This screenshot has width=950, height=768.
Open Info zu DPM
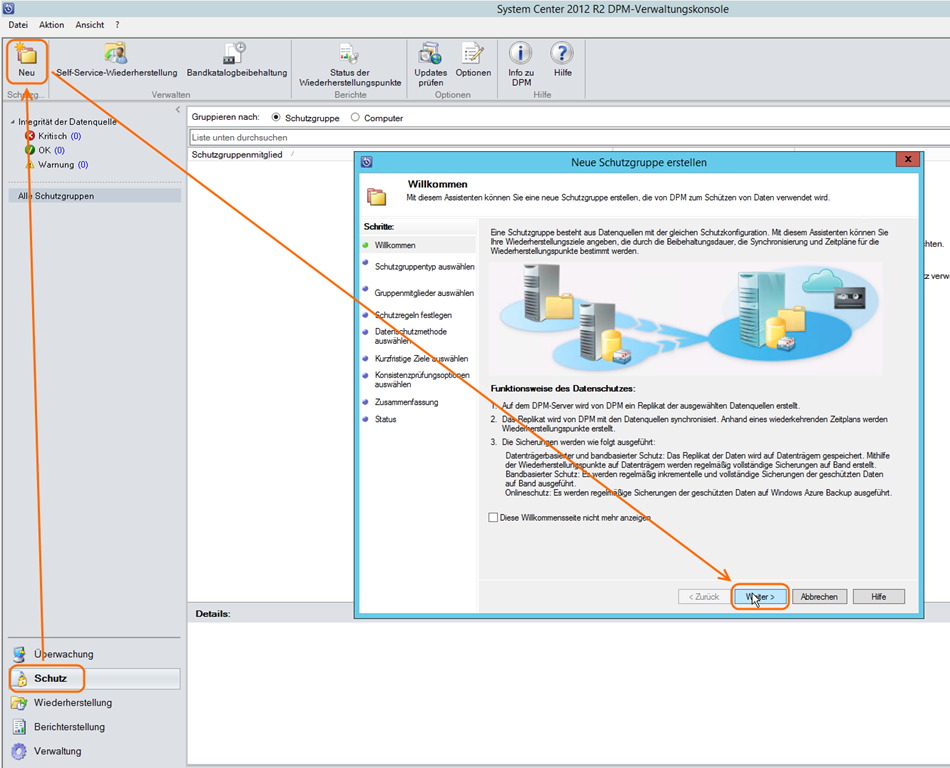tap(521, 59)
